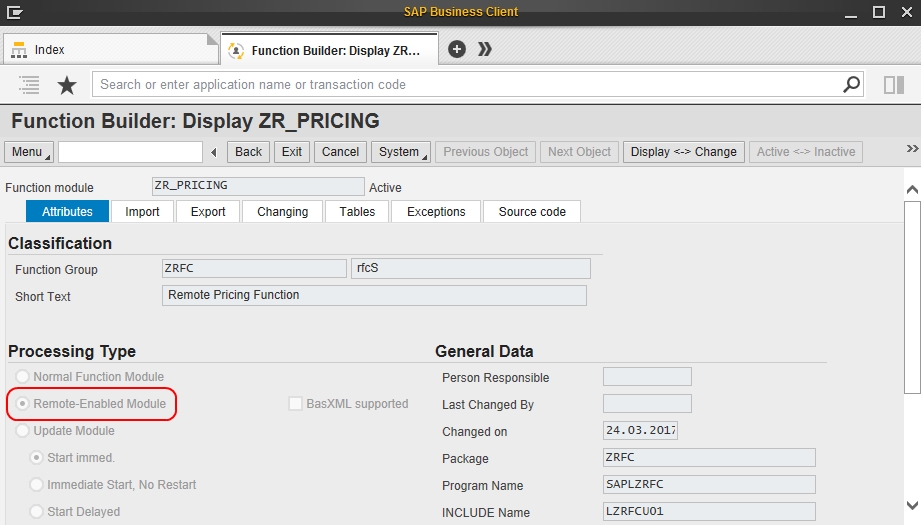Image resolution: width=921 pixels, height=525 pixels.
Task: Toggle the side panel icon
Action: pyautogui.click(x=894, y=85)
